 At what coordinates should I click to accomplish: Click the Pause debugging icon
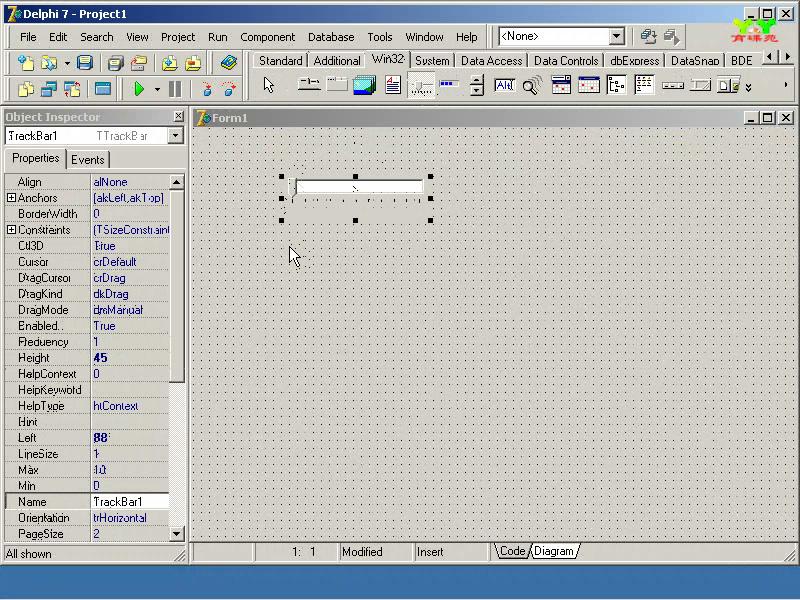(x=174, y=89)
